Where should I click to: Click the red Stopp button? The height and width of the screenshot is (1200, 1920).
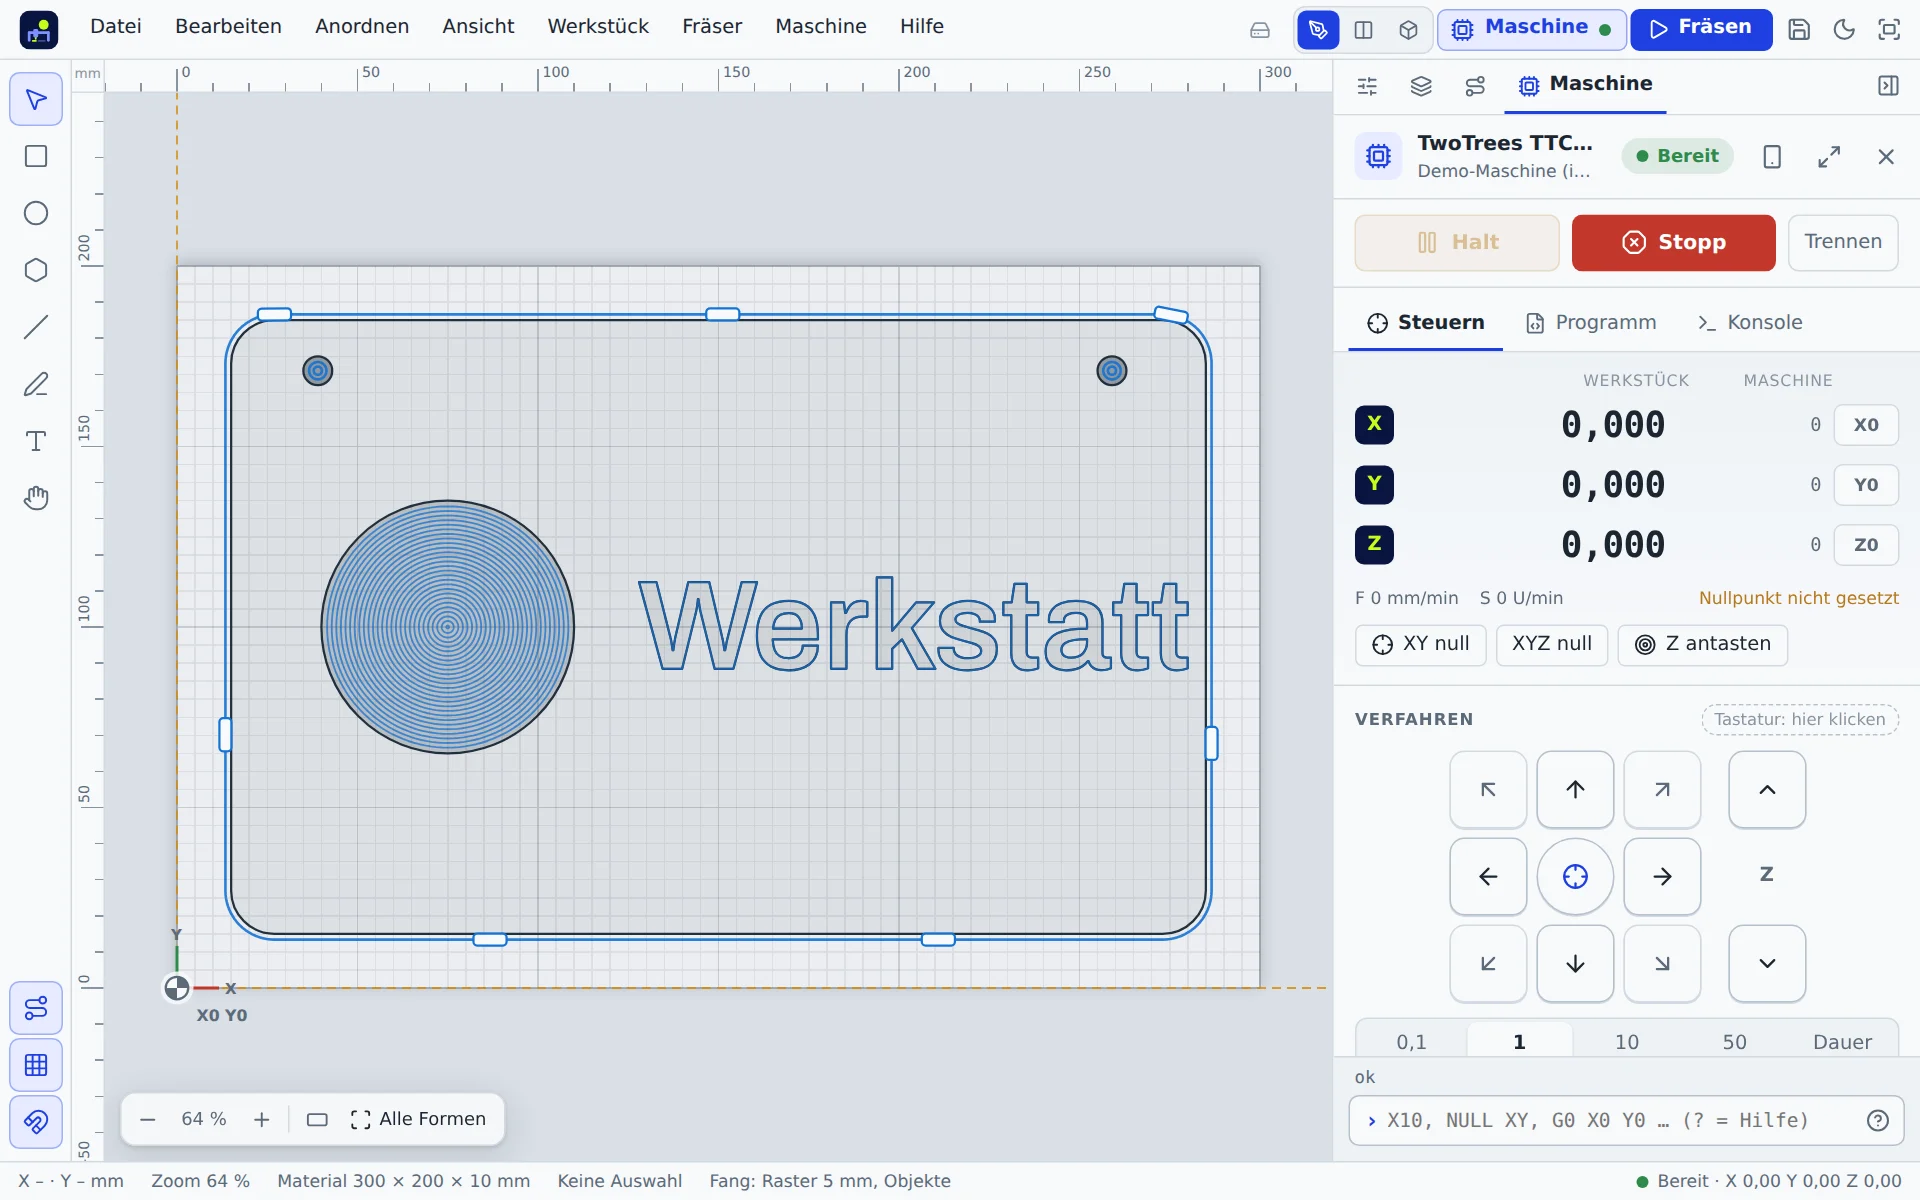tap(1674, 243)
